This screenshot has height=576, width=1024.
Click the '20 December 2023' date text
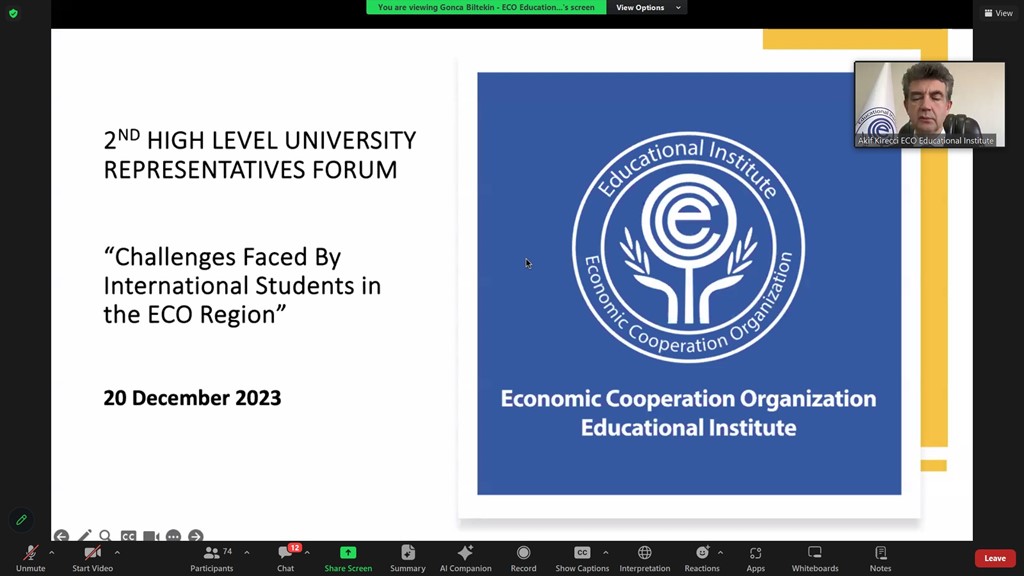point(192,398)
